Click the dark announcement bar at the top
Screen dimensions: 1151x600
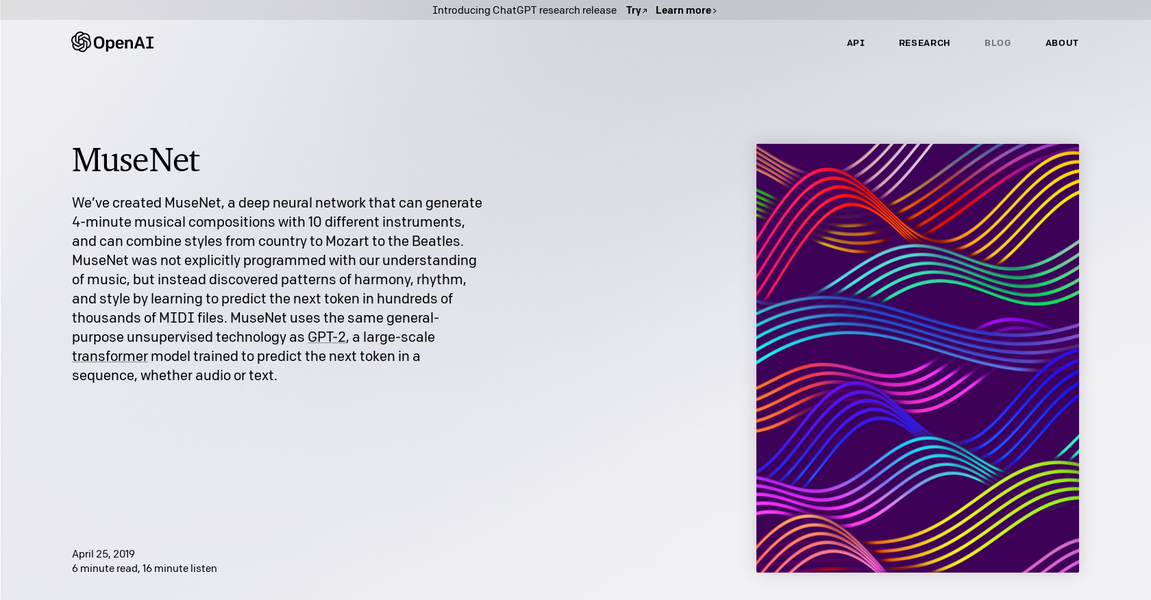click(300, 10)
